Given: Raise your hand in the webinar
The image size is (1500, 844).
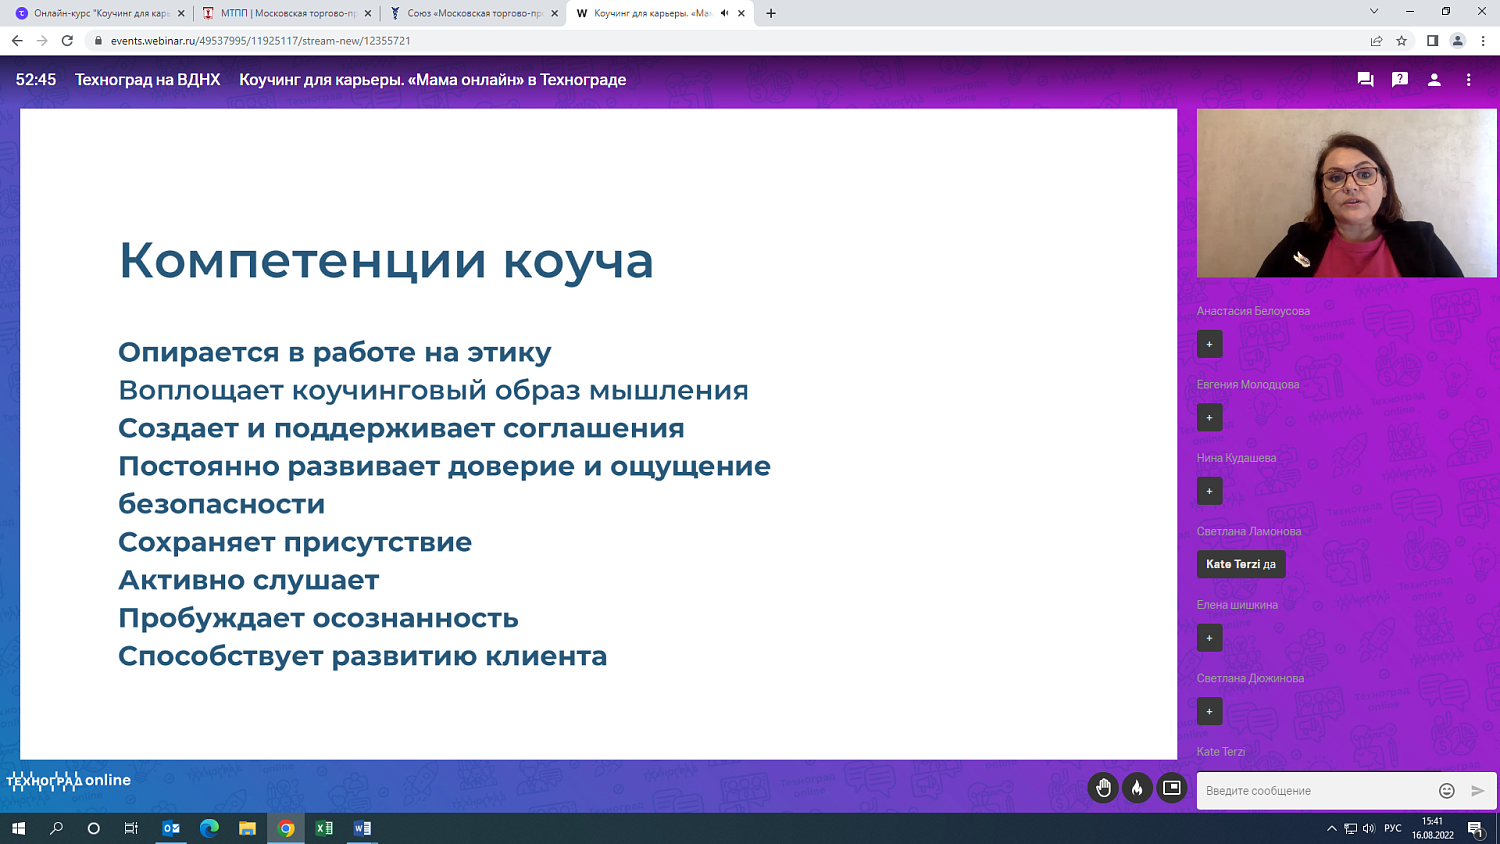Looking at the screenshot, I should tap(1103, 788).
